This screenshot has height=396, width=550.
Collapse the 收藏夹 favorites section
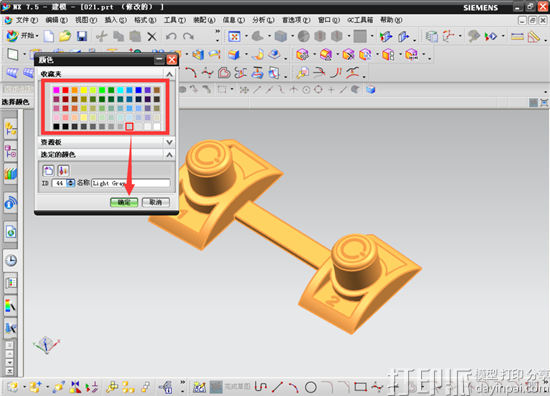(169, 74)
